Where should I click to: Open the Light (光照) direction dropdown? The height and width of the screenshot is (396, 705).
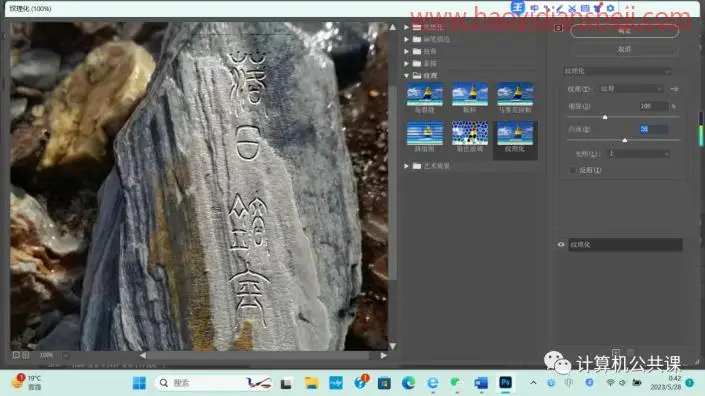coord(638,154)
